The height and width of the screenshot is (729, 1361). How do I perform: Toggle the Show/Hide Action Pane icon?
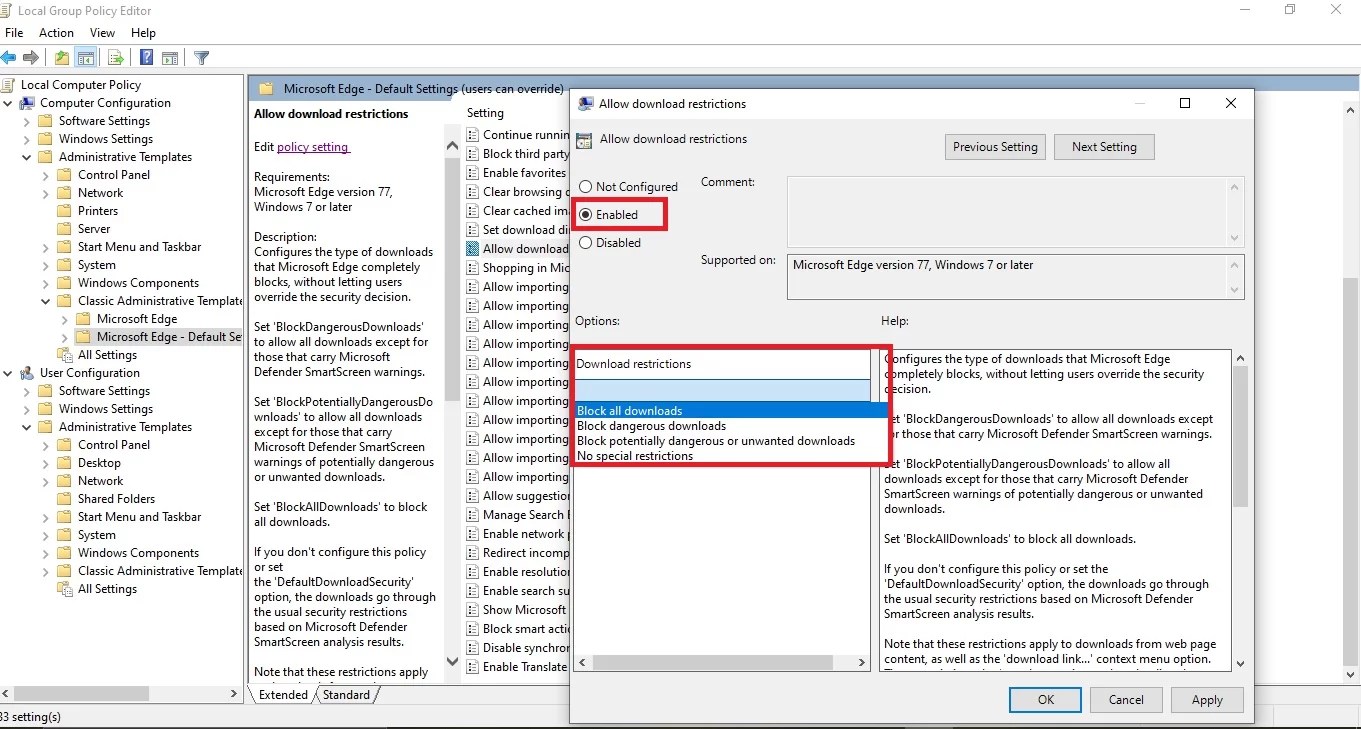170,58
